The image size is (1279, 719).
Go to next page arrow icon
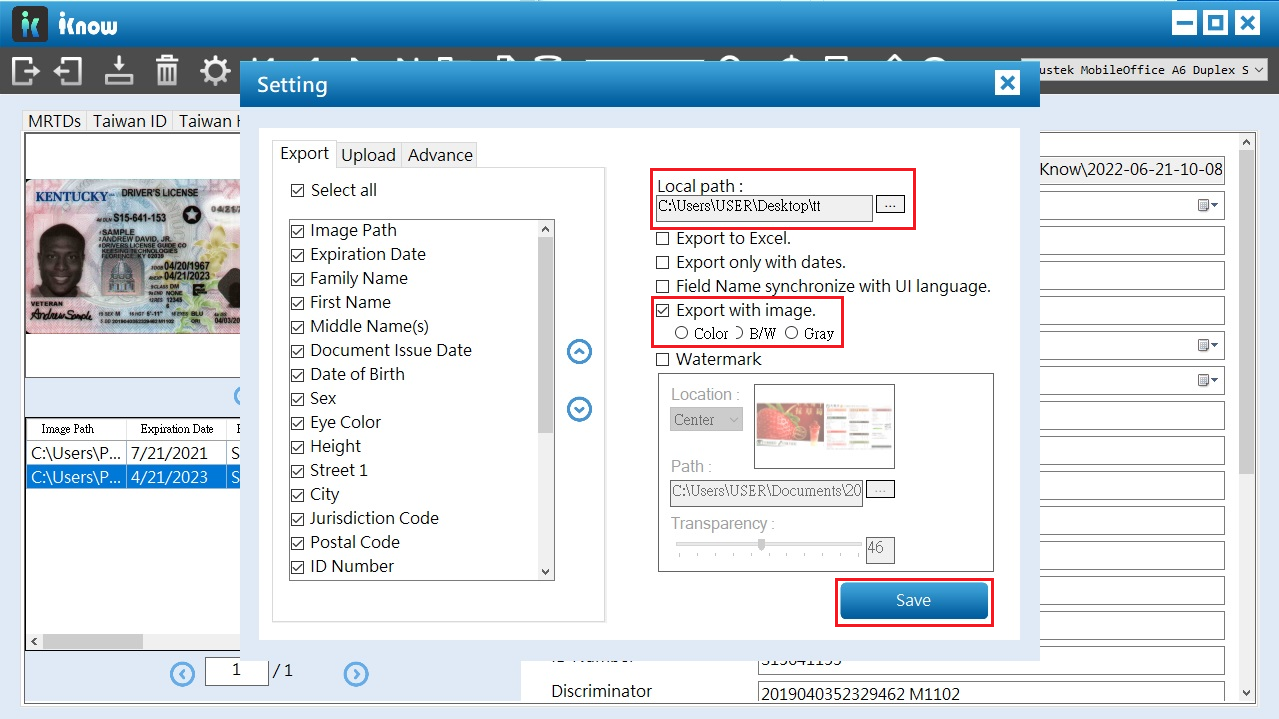point(356,674)
